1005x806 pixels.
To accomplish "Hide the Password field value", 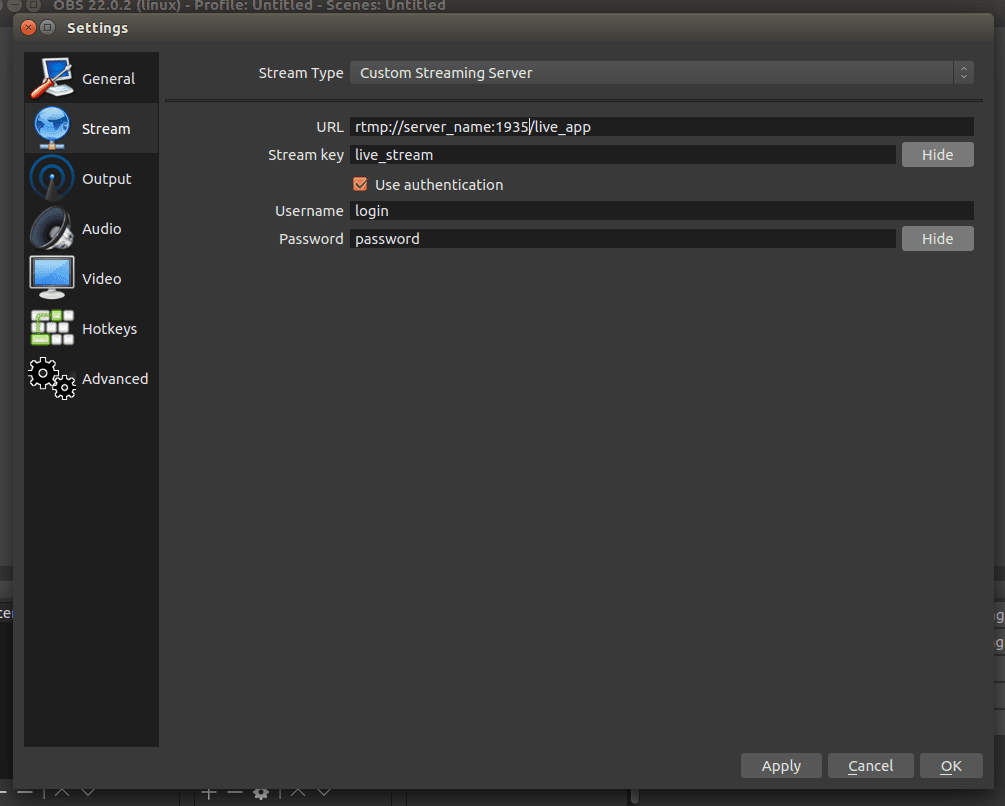I will [937, 239].
